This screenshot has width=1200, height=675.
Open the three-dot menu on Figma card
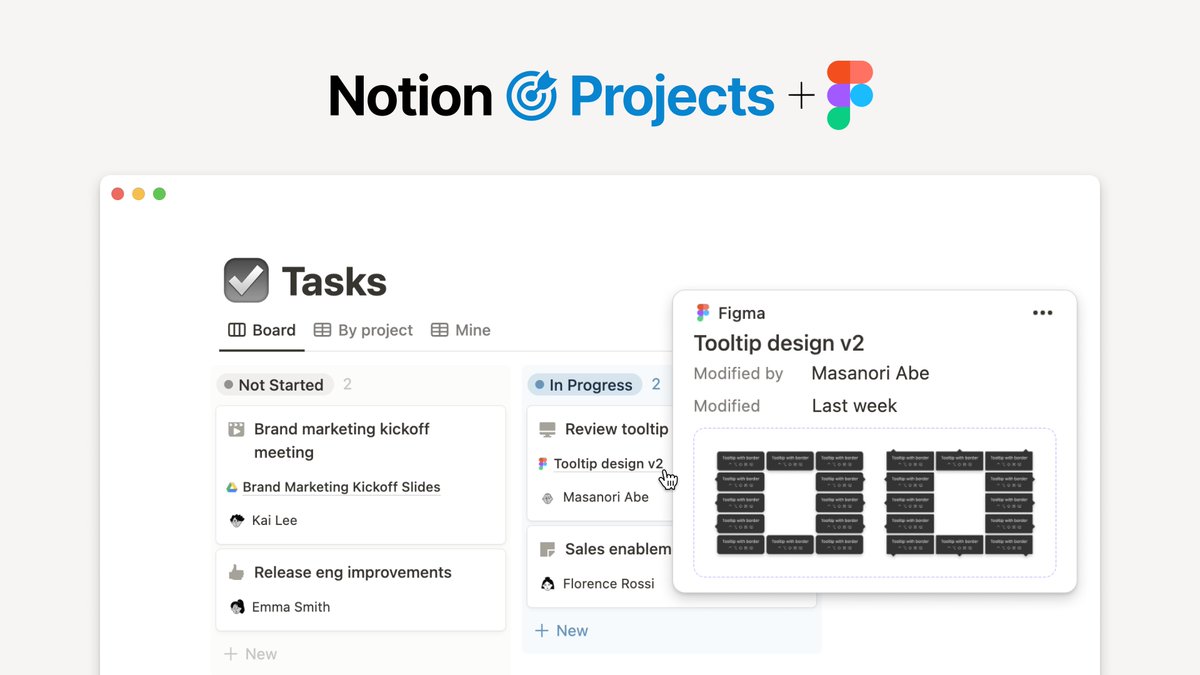click(1042, 313)
